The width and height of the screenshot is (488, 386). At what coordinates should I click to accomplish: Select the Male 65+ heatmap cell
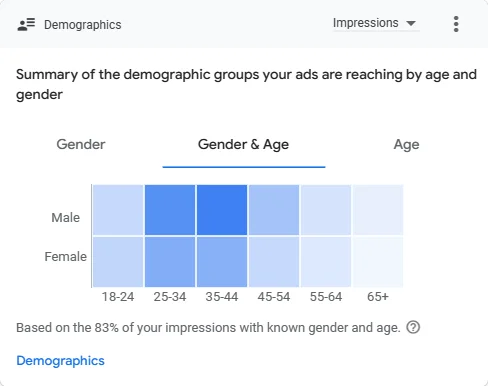point(378,210)
